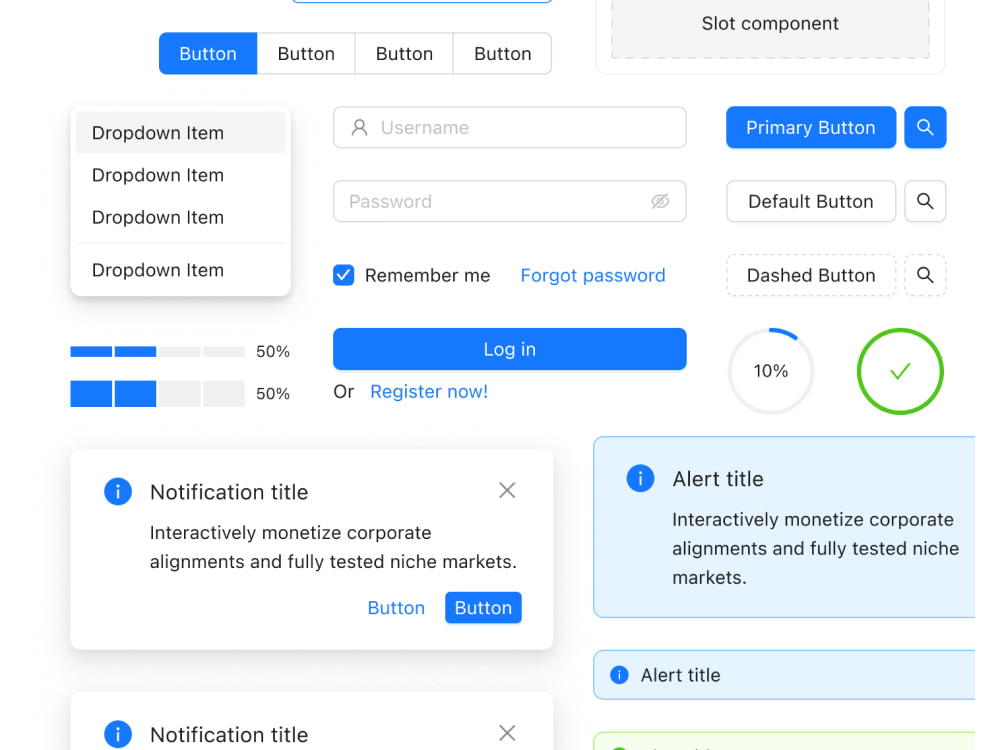The image size is (1000, 750).
Task: Uncheck the Remember me checkbox
Action: [344, 276]
